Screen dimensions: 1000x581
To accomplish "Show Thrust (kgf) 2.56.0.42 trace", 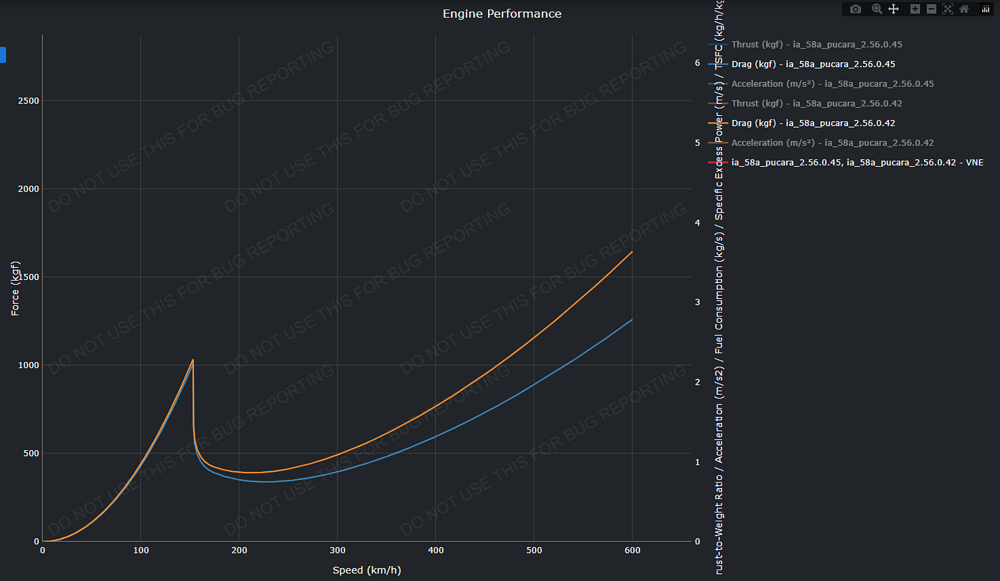I will click(816, 103).
